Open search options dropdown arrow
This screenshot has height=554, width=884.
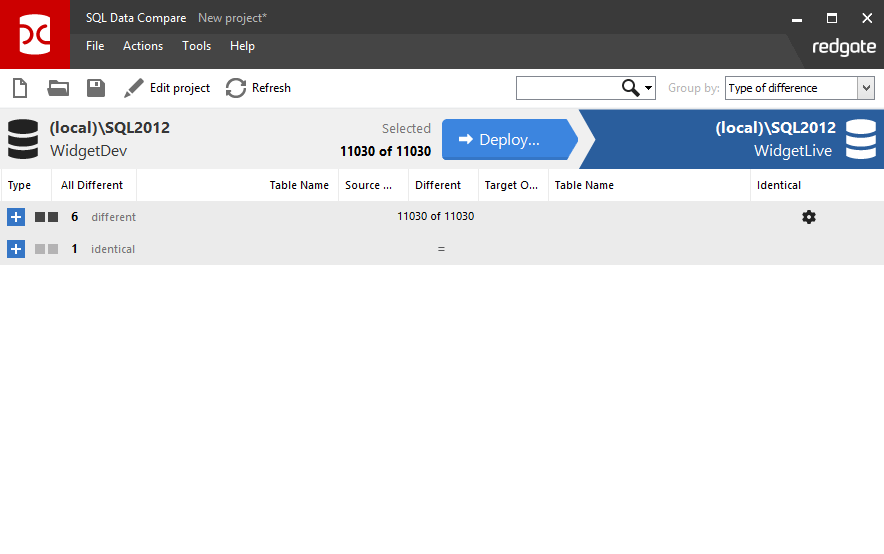tap(649, 88)
